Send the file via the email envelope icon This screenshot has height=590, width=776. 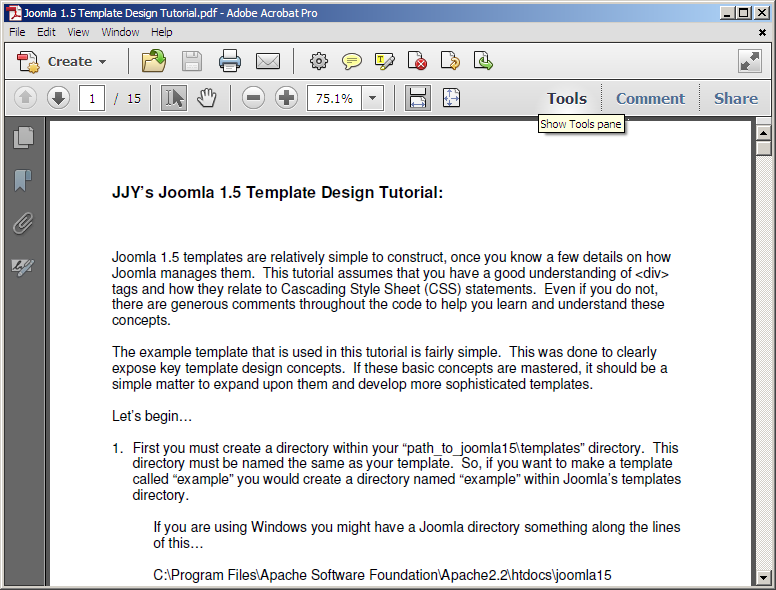[268, 61]
